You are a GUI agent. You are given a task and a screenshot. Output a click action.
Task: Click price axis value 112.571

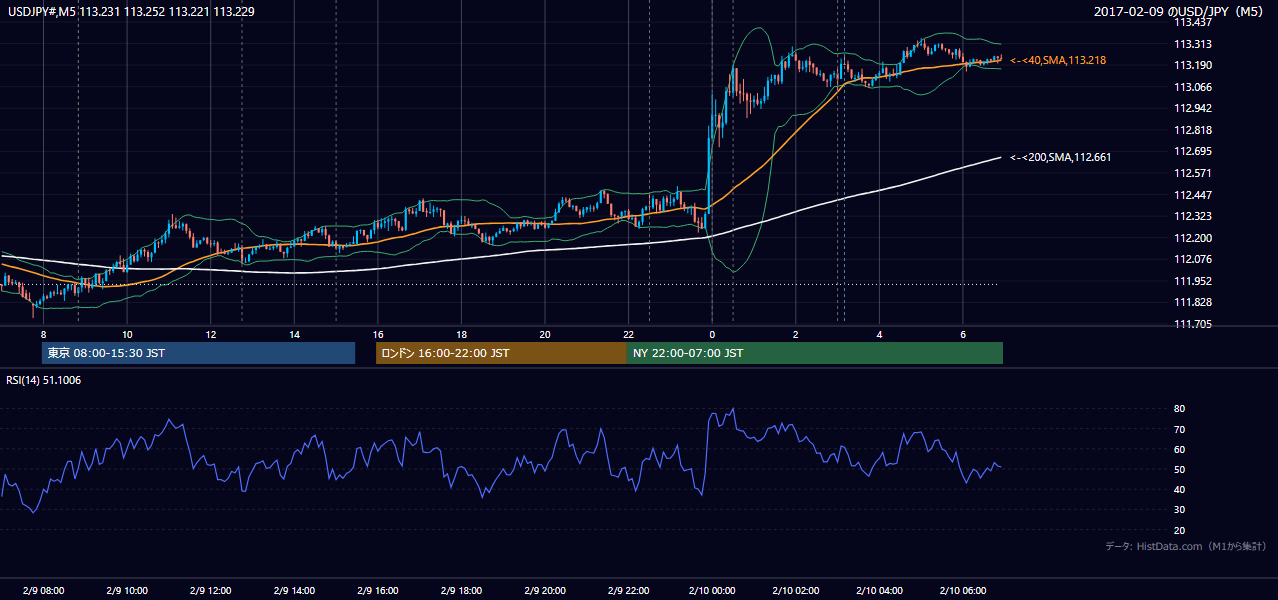(x=1192, y=173)
